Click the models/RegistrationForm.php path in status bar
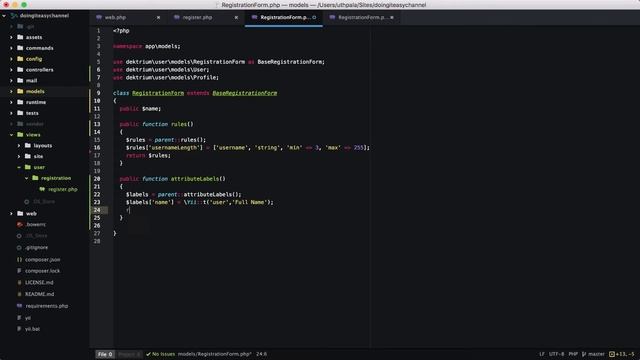640x360 pixels. pos(214,354)
